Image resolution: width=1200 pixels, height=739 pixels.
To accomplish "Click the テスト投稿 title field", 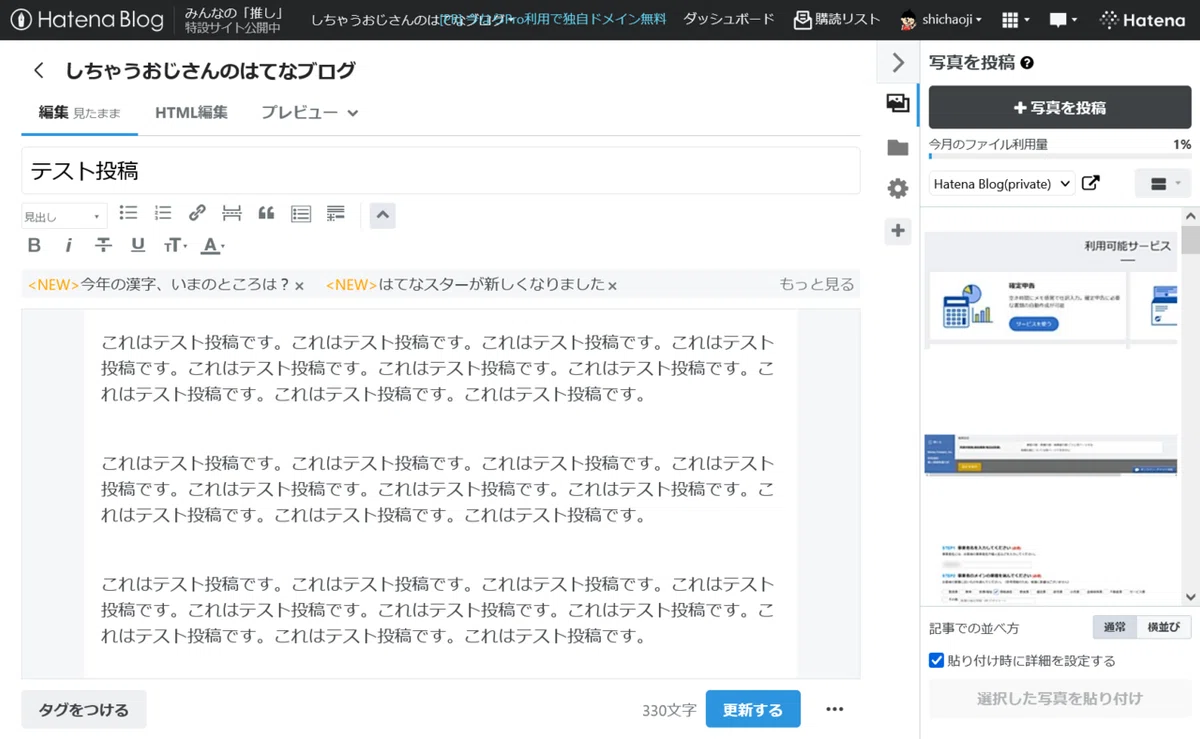I will [x=441, y=171].
